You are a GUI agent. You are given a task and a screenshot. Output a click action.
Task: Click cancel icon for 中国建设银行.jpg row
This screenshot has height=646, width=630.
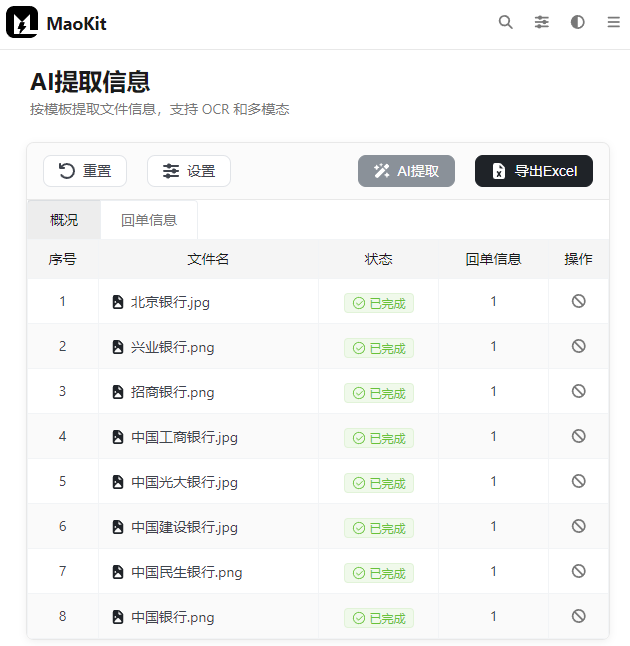pos(578,526)
